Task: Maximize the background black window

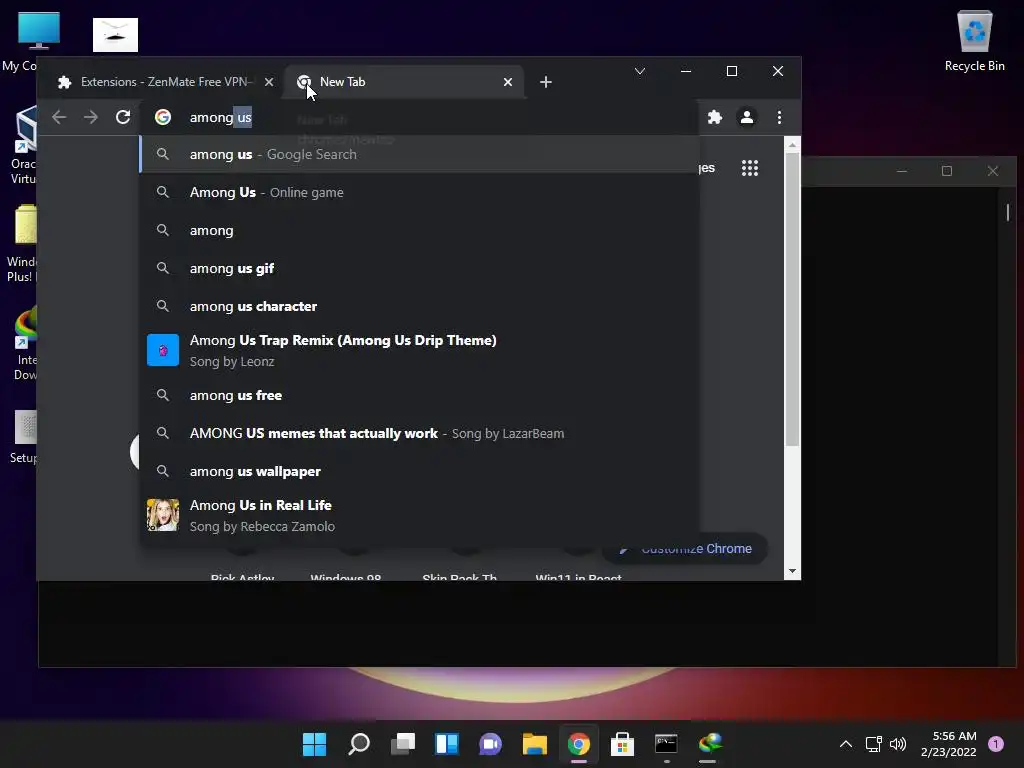Action: [x=947, y=171]
